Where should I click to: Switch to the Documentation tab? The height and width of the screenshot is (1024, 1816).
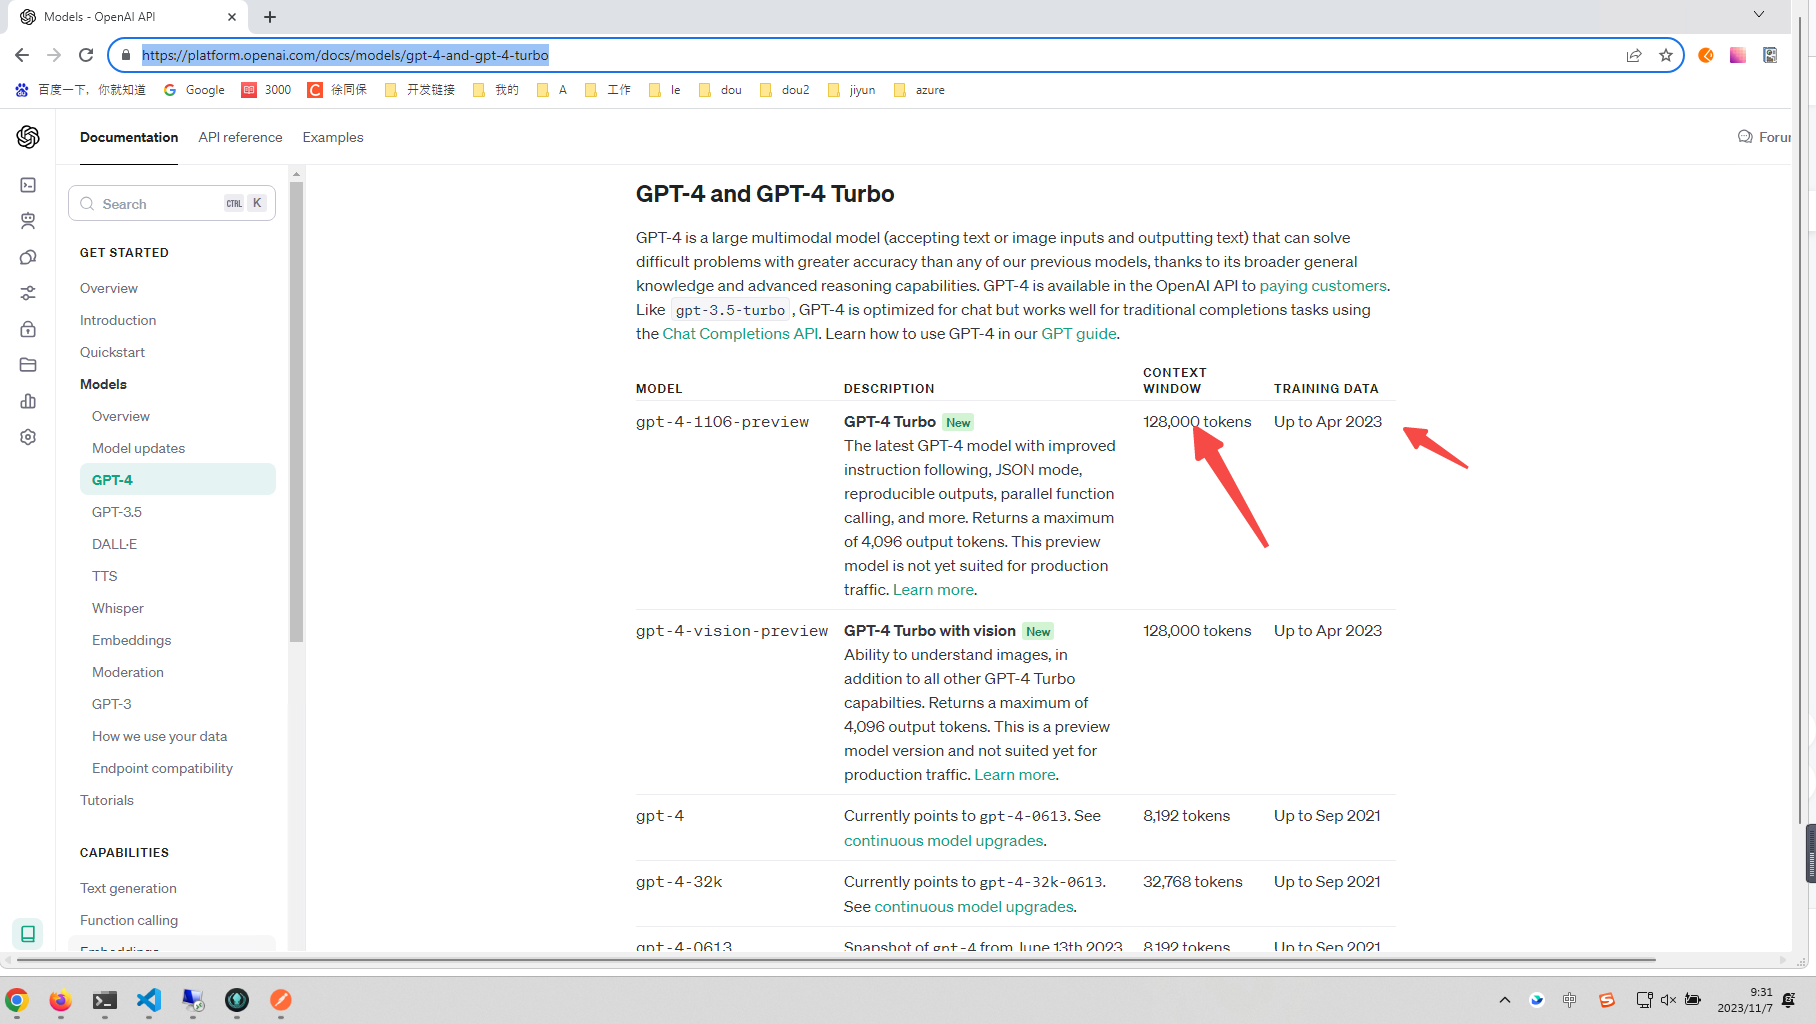pyautogui.click(x=129, y=137)
